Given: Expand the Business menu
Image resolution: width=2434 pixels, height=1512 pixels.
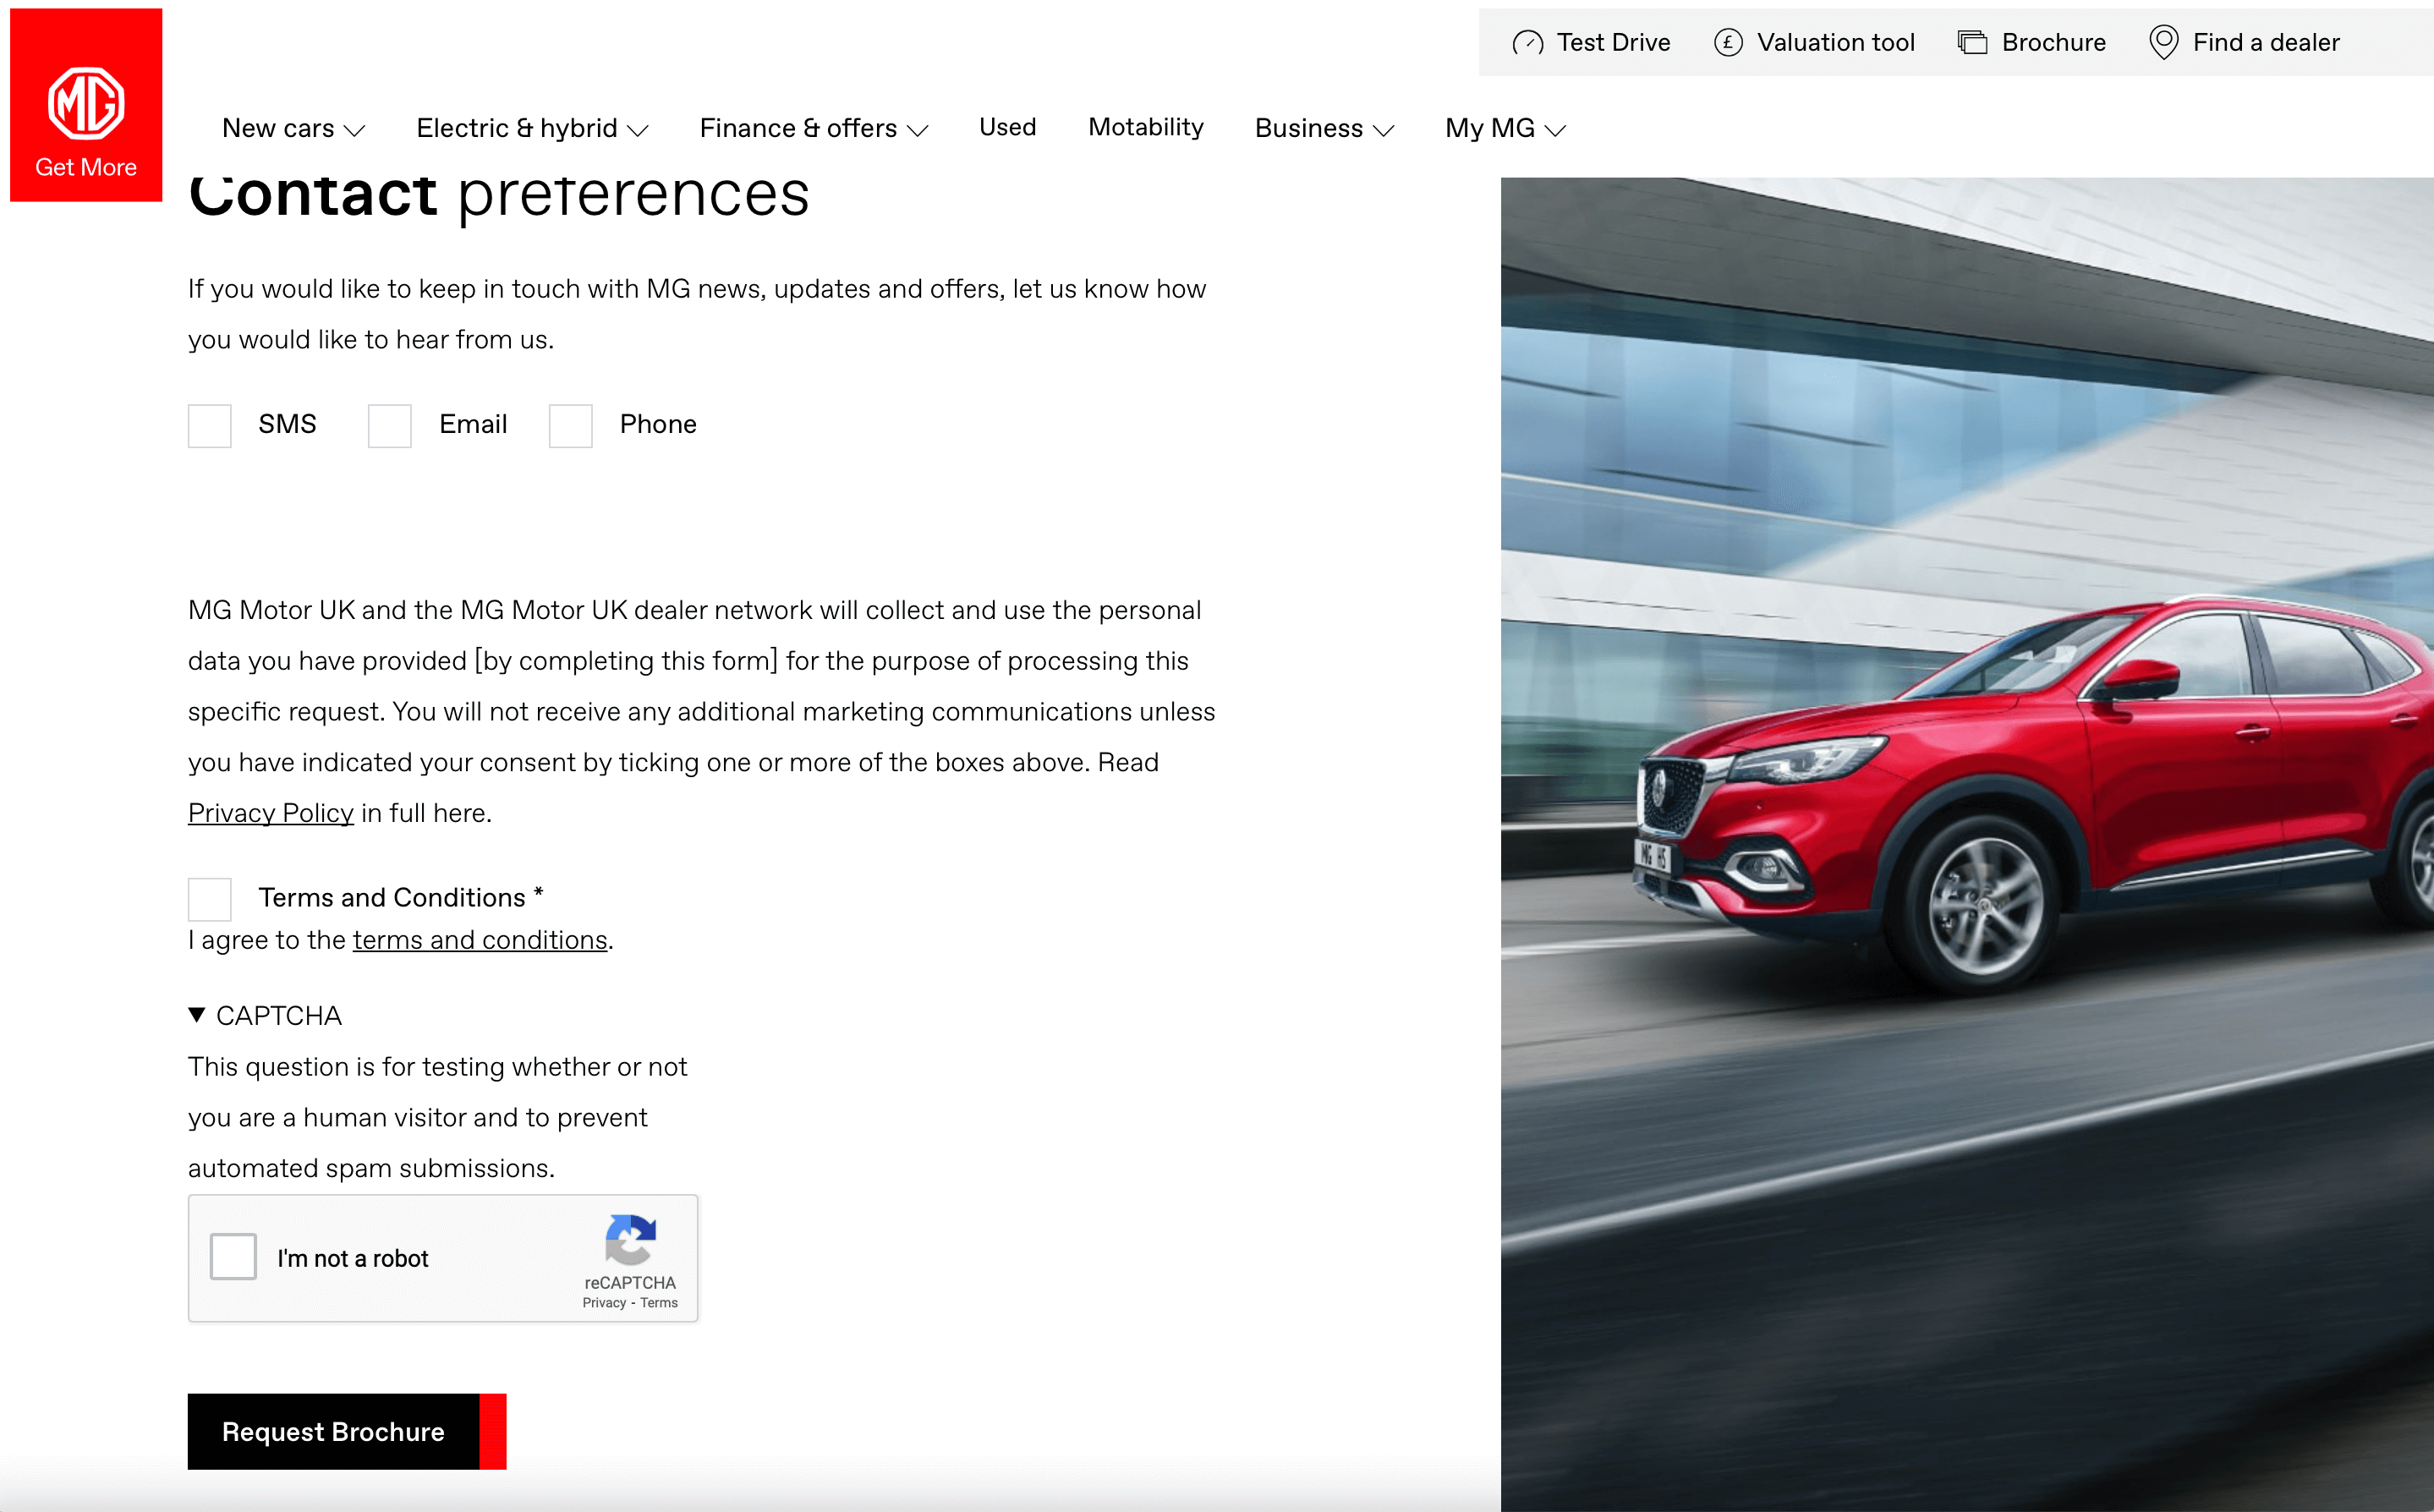Looking at the screenshot, I should (x=1324, y=129).
